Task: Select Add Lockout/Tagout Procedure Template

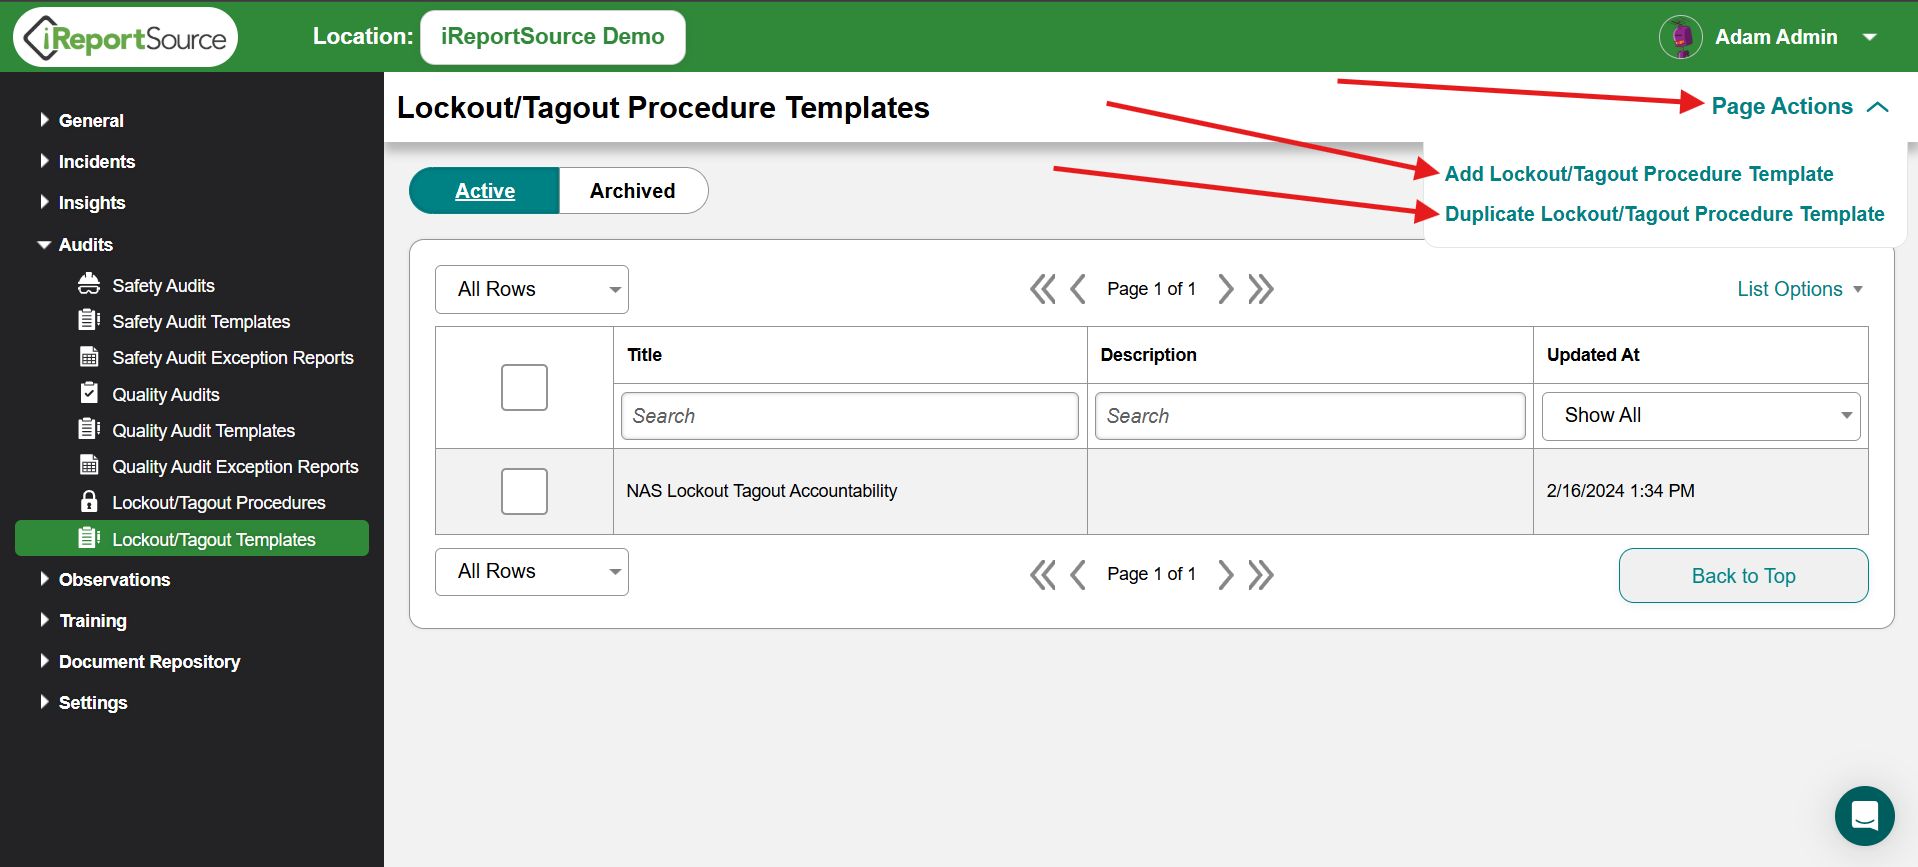Action: [1639, 174]
